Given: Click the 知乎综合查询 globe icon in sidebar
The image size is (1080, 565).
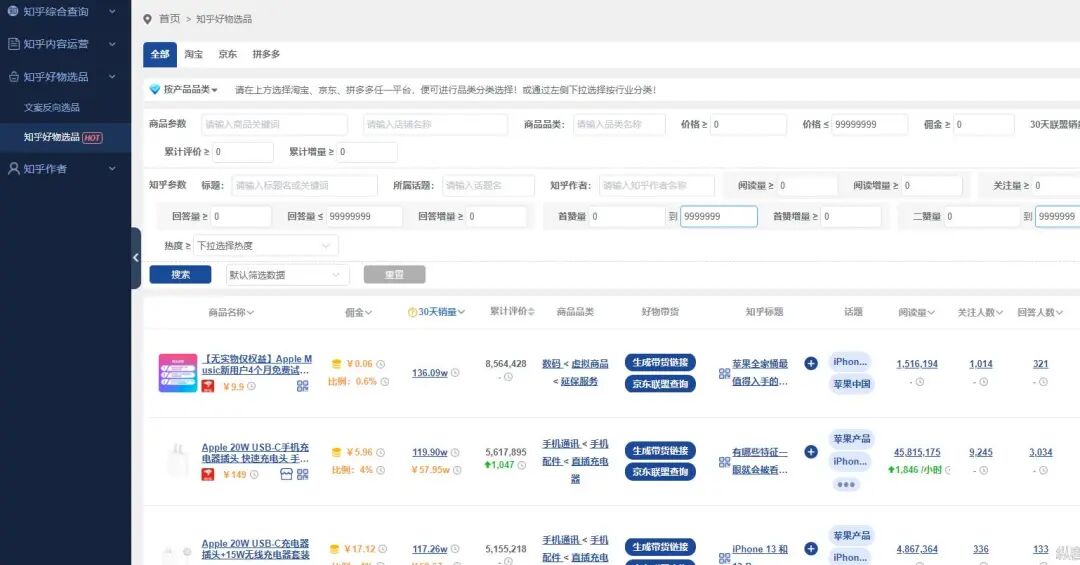Looking at the screenshot, I should click(x=13, y=11).
